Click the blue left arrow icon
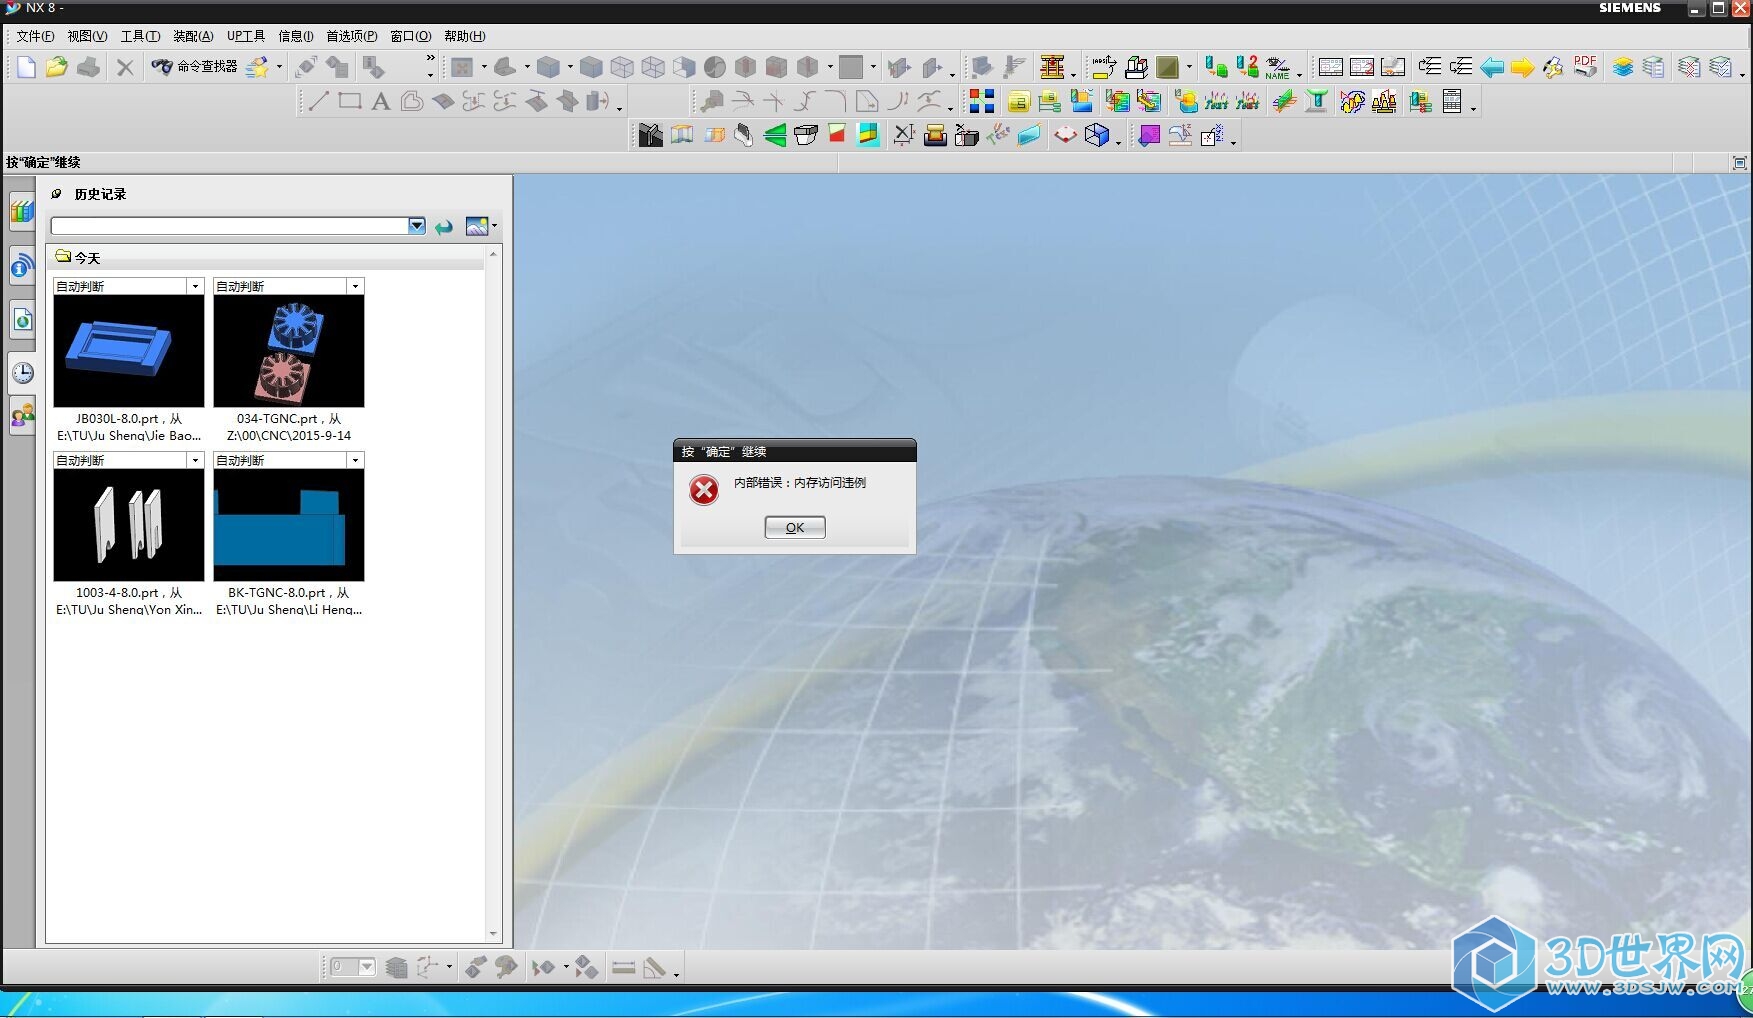1753x1018 pixels. (1492, 67)
